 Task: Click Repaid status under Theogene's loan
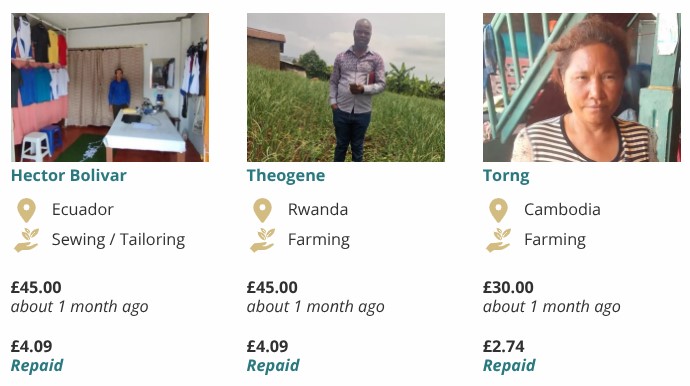pos(273,365)
